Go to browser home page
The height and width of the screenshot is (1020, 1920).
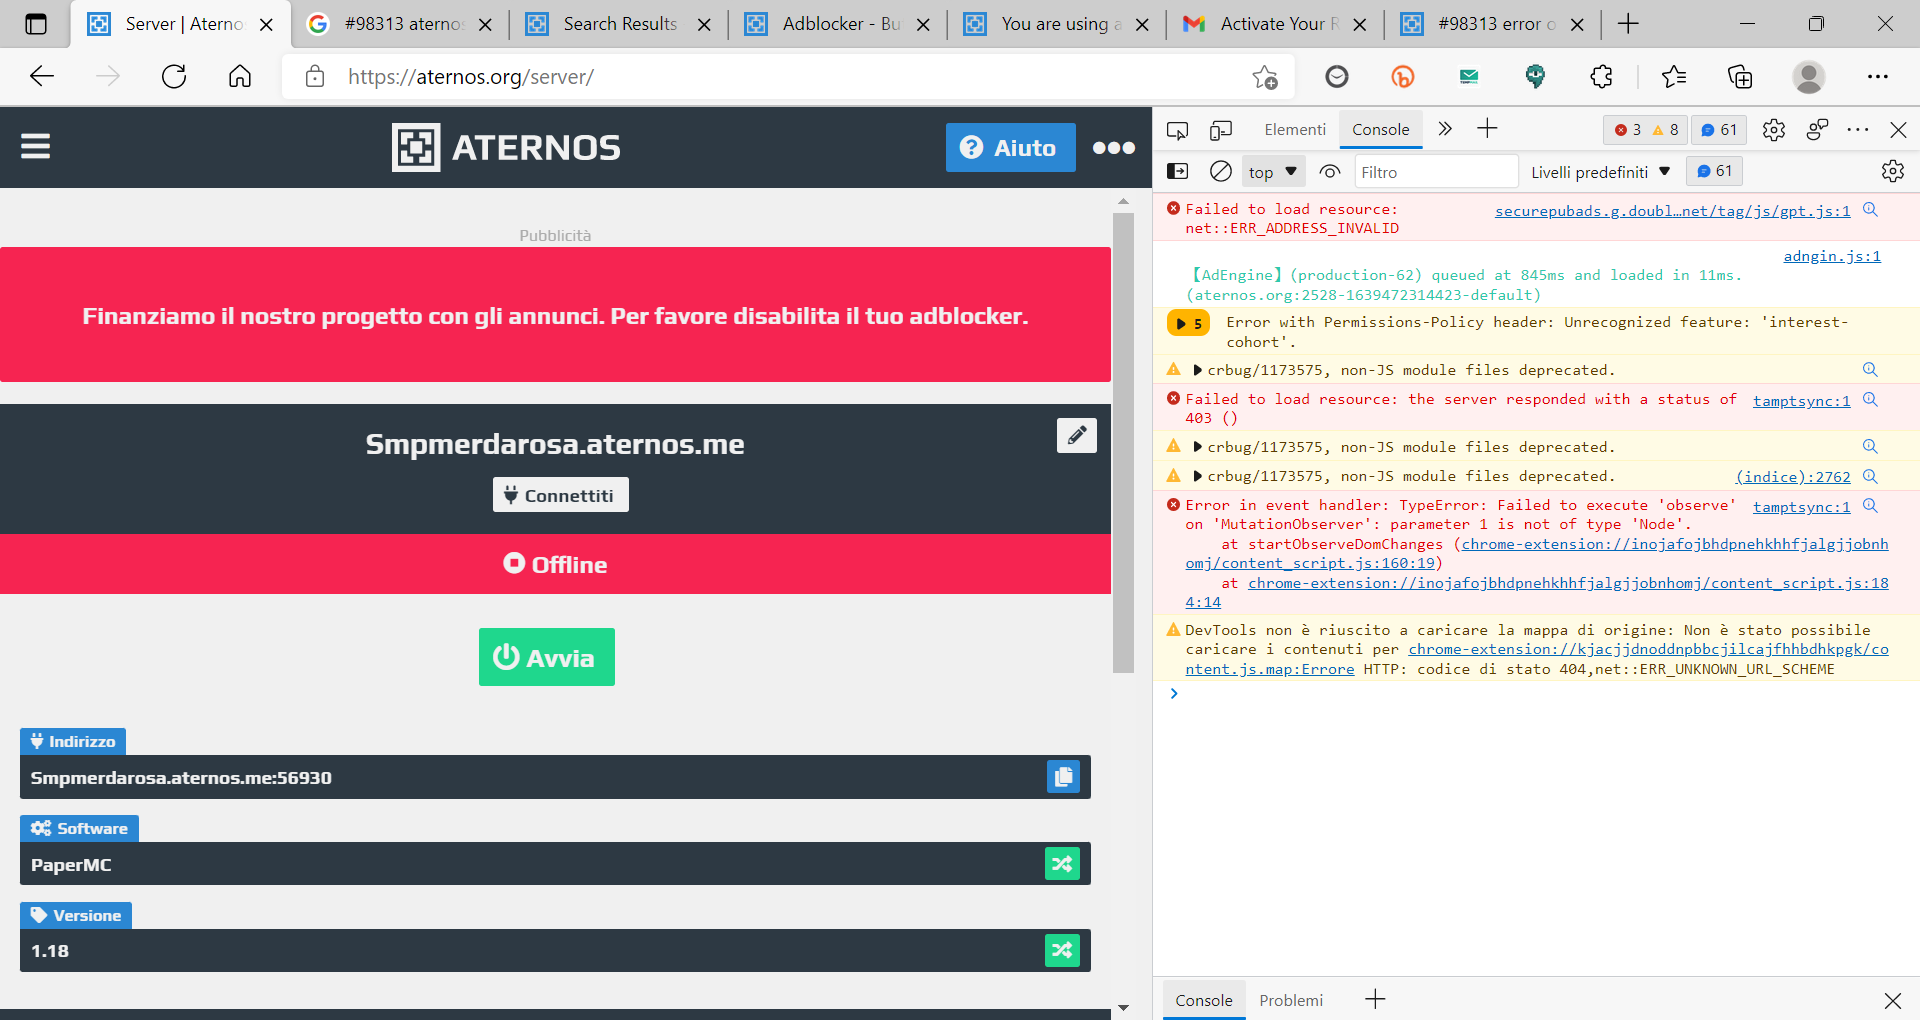[x=240, y=77]
